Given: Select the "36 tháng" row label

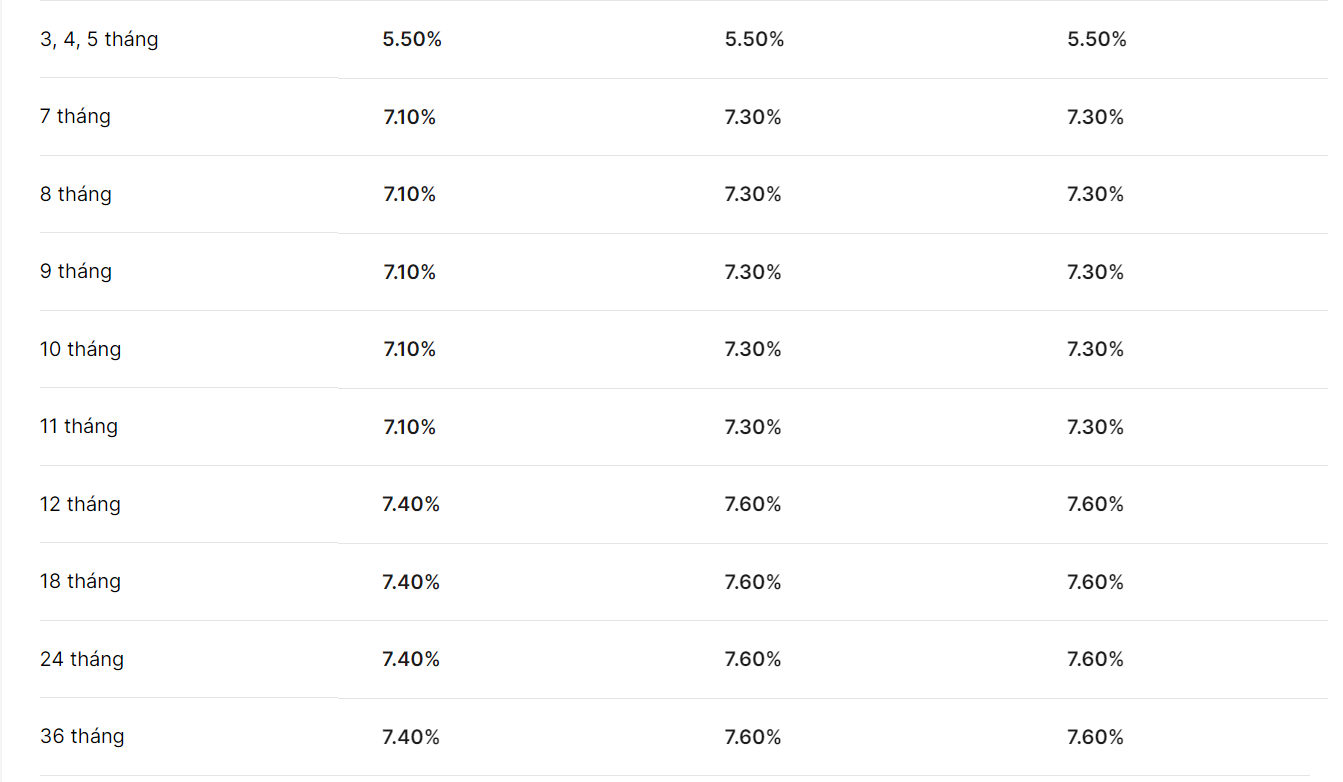Looking at the screenshot, I should (x=82, y=737).
